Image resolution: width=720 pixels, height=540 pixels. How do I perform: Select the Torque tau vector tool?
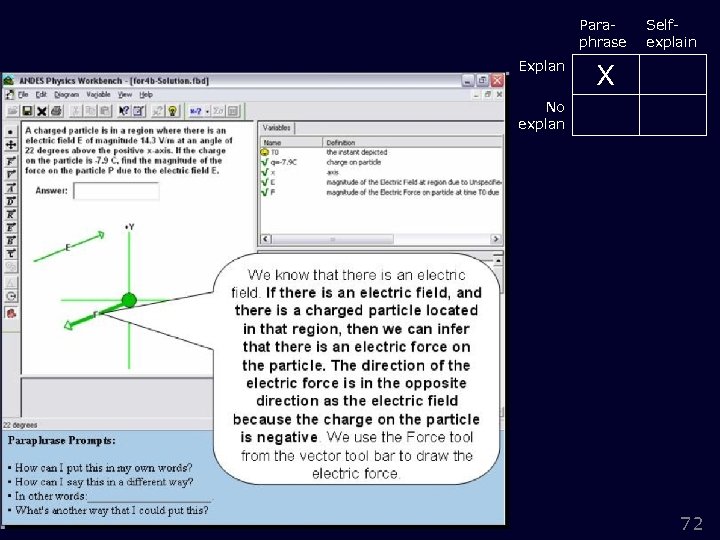click(x=11, y=253)
